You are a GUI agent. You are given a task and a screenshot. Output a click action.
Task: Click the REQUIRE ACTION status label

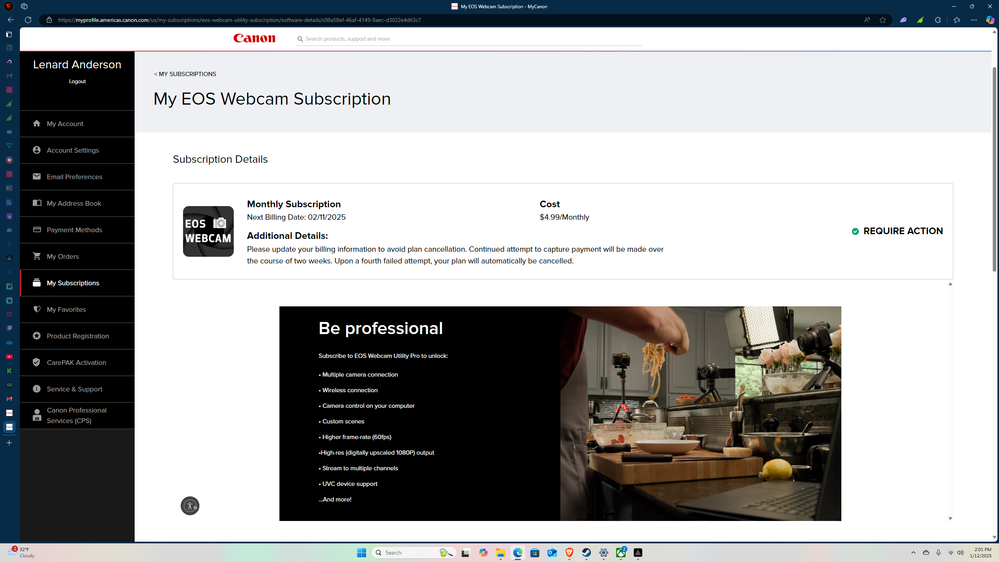903,231
